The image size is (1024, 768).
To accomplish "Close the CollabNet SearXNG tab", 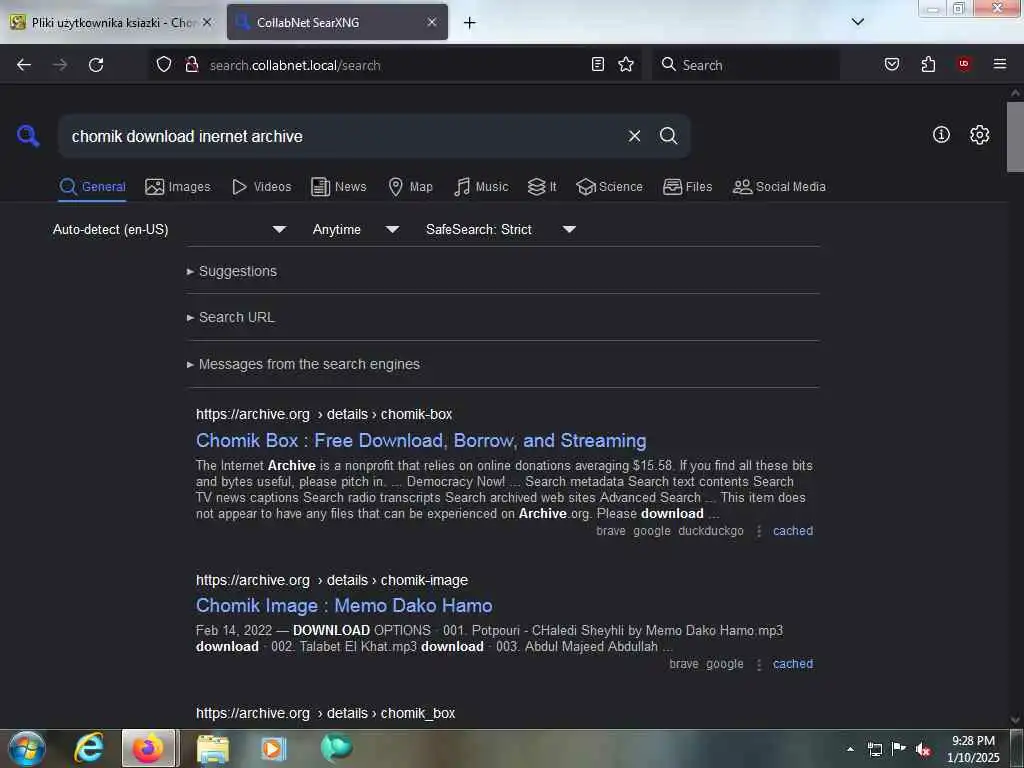I will point(432,22).
